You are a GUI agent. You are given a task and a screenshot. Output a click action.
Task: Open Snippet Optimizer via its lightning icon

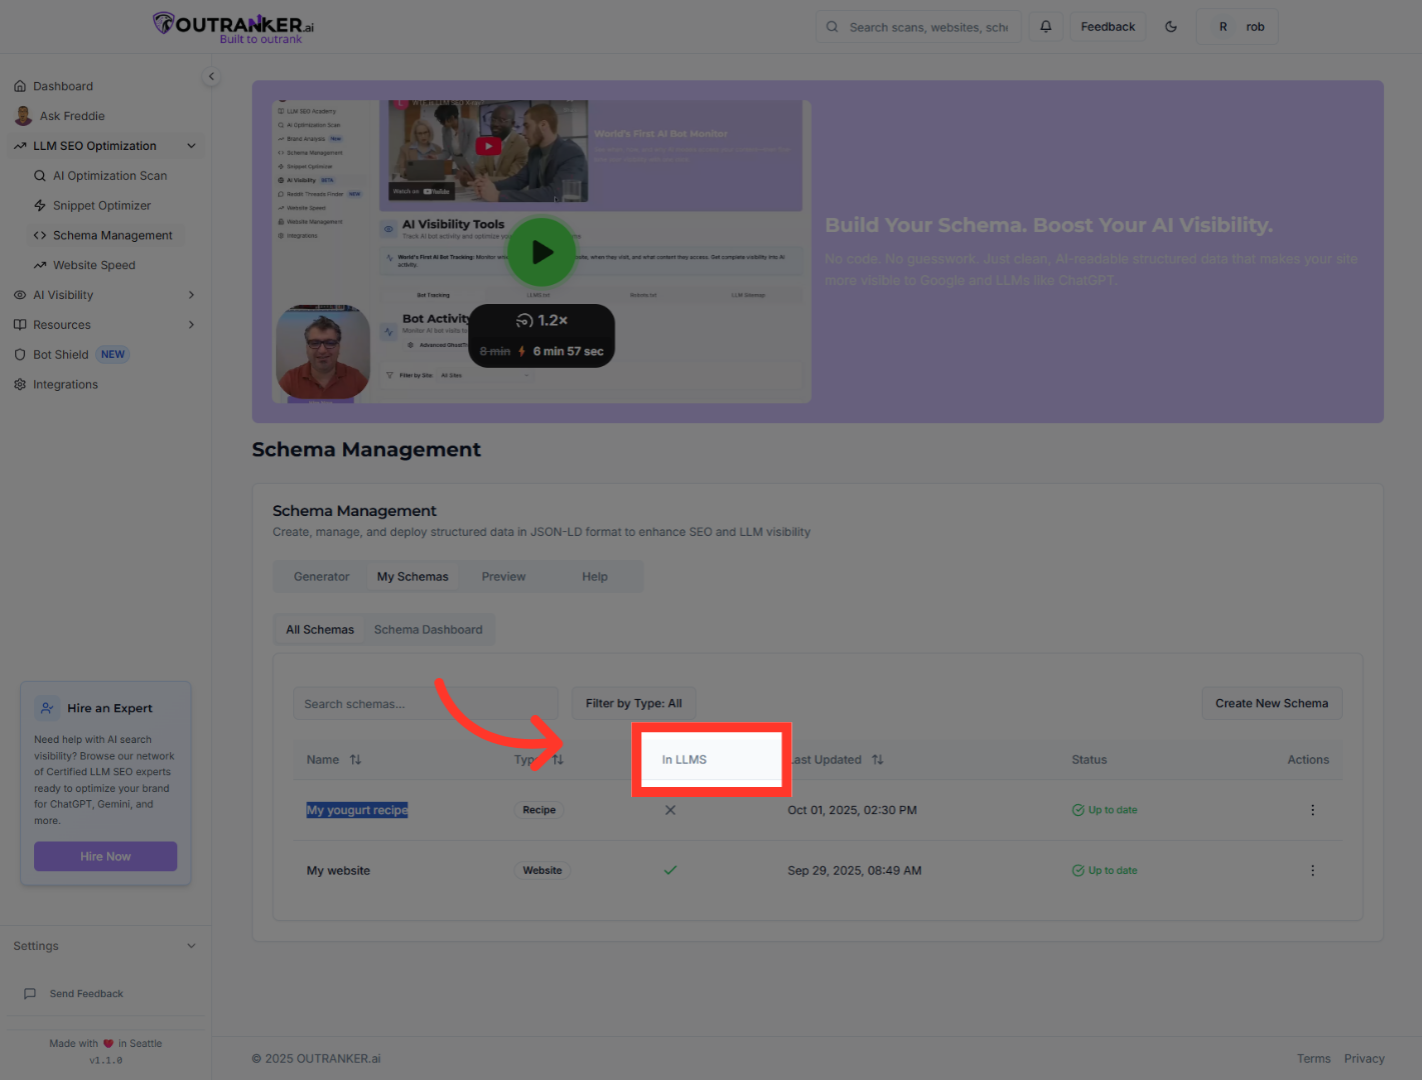pyautogui.click(x=40, y=206)
